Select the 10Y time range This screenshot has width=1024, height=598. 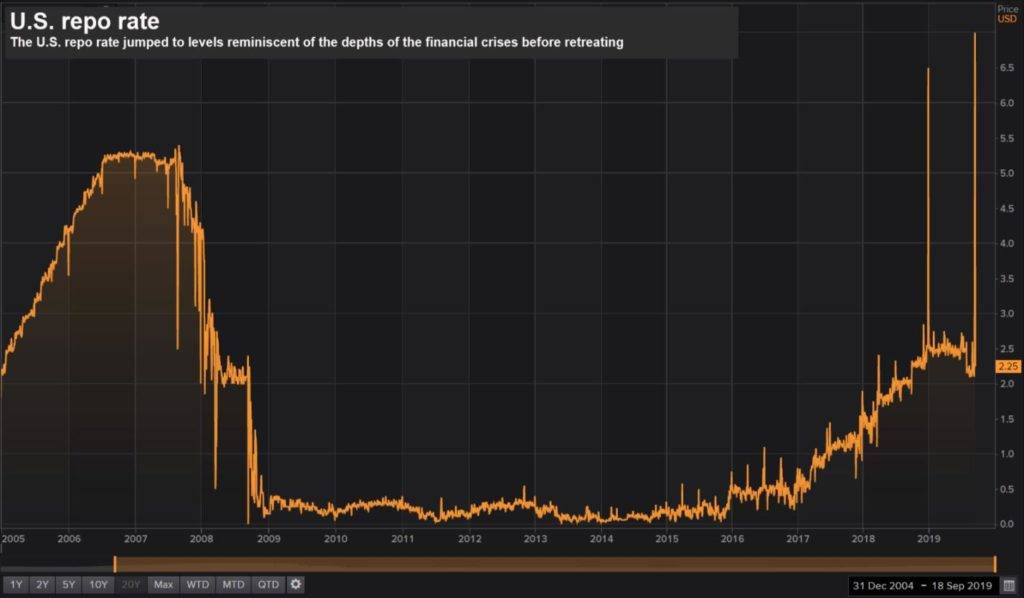click(98, 584)
